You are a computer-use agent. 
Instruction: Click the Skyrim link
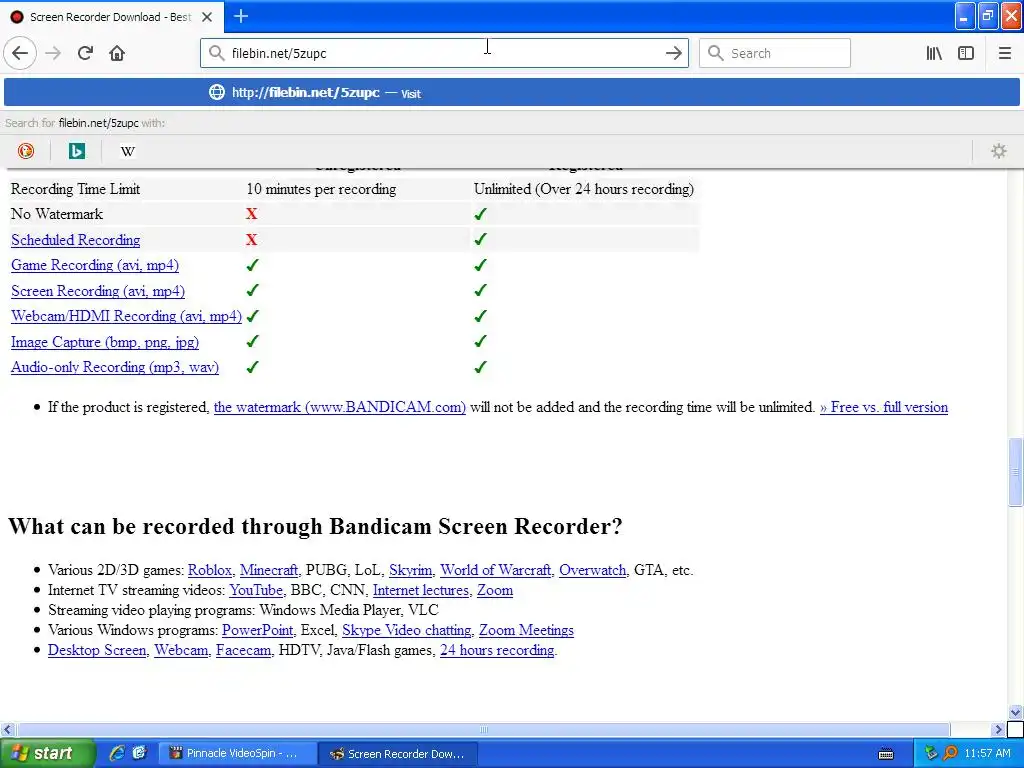[410, 570]
